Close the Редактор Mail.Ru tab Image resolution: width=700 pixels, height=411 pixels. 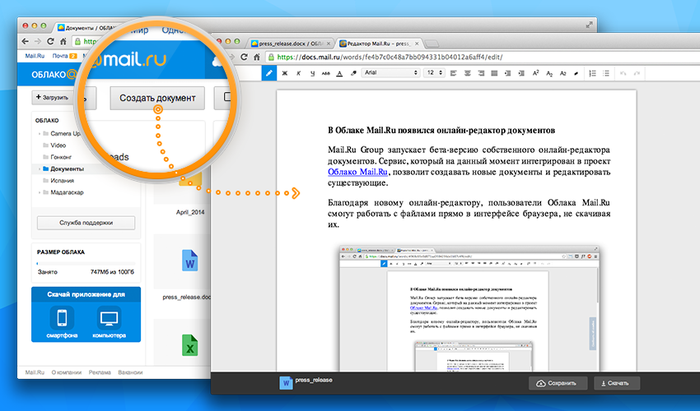click(417, 44)
